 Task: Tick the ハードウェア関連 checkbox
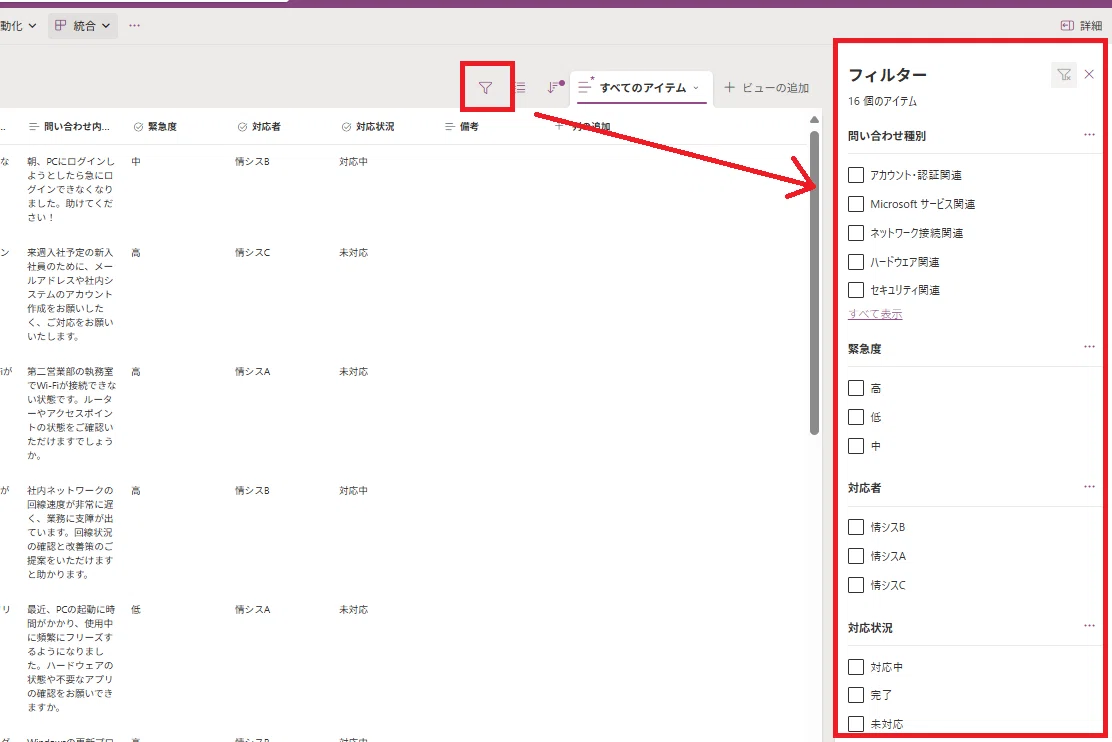[x=856, y=262]
